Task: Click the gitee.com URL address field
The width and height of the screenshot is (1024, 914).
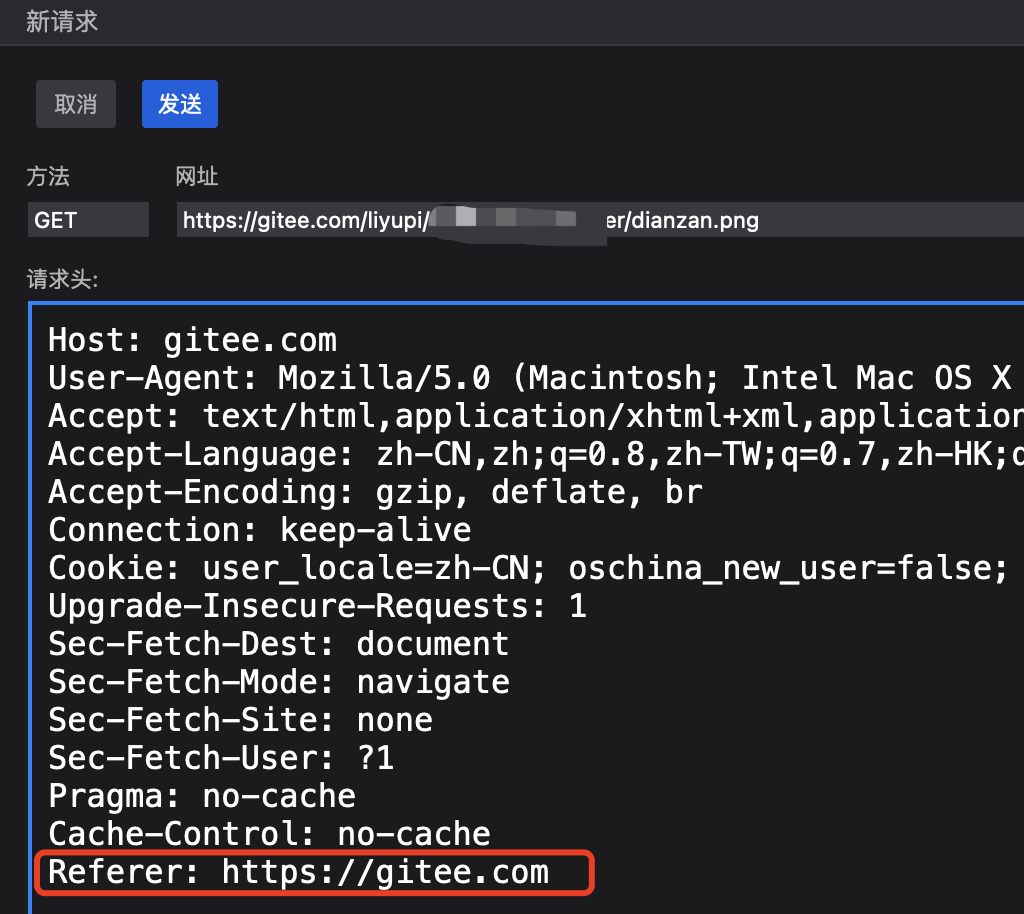Action: [x=600, y=220]
